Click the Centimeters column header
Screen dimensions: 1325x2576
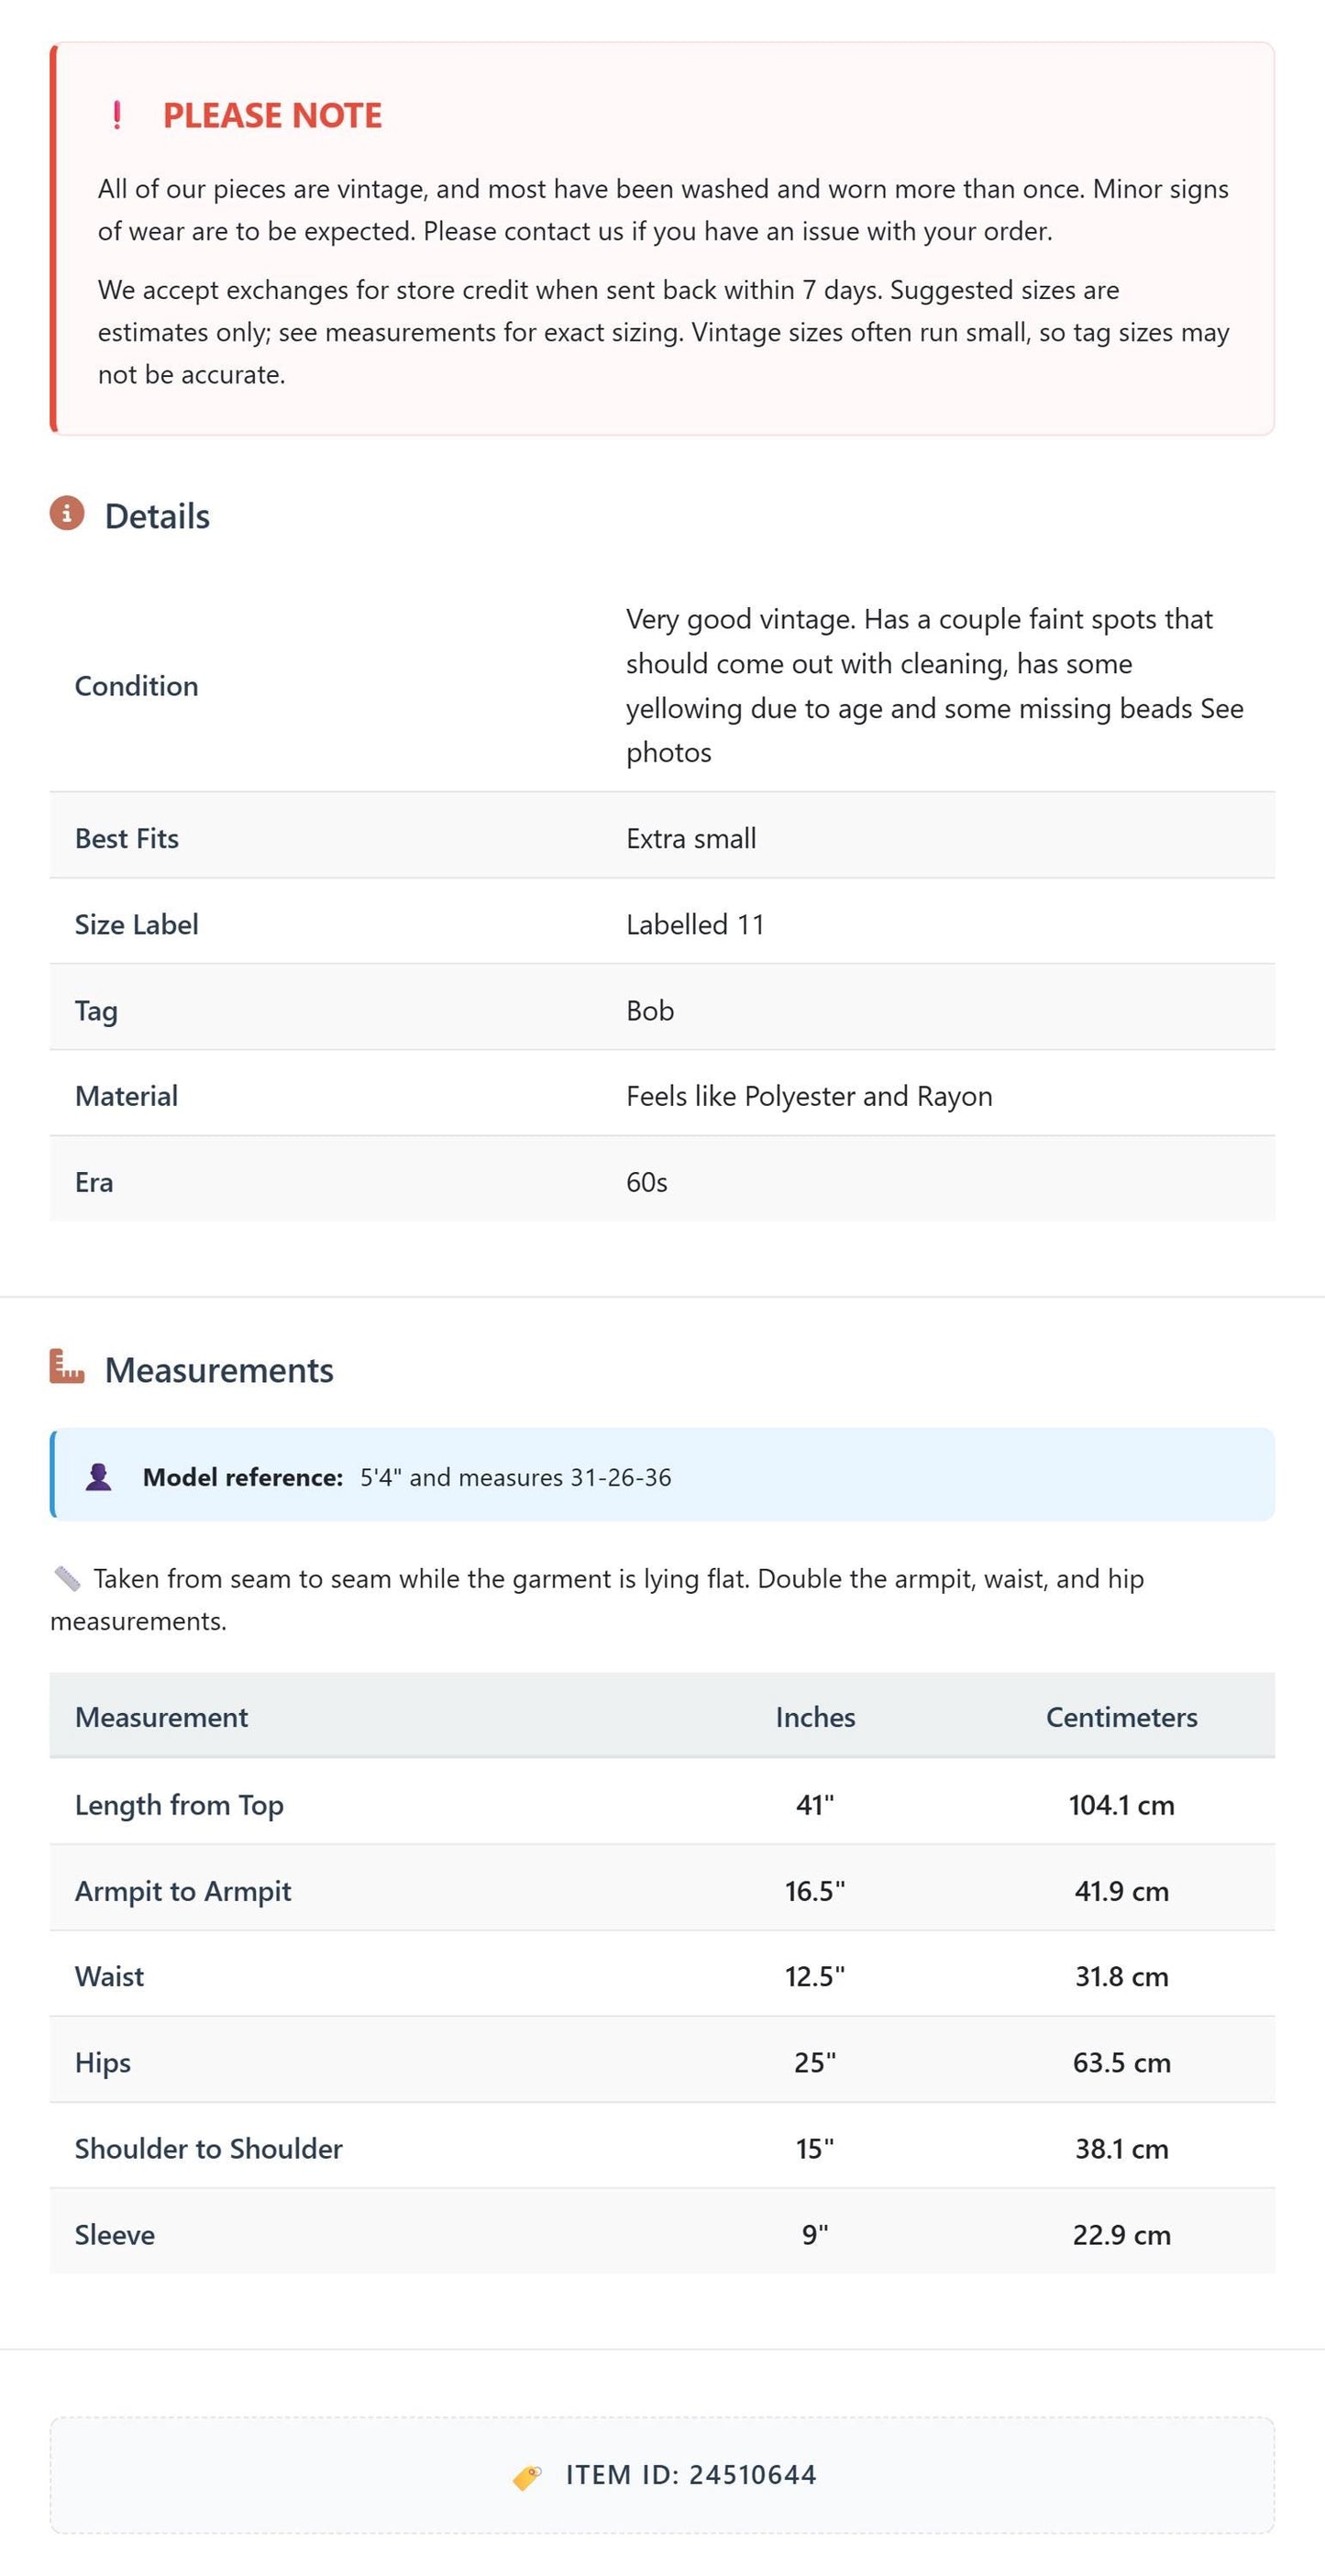coord(1121,1717)
